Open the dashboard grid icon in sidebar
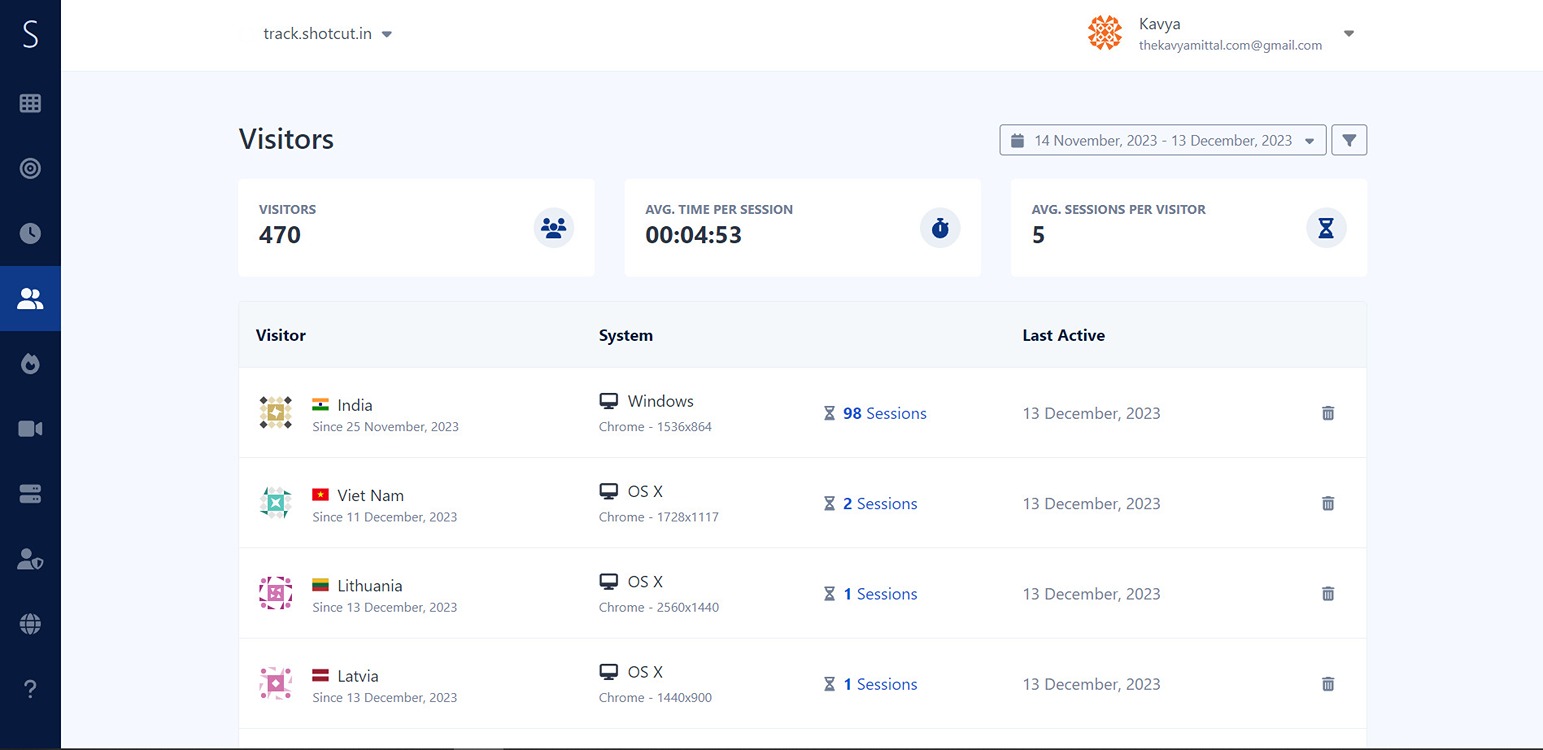 (30, 103)
